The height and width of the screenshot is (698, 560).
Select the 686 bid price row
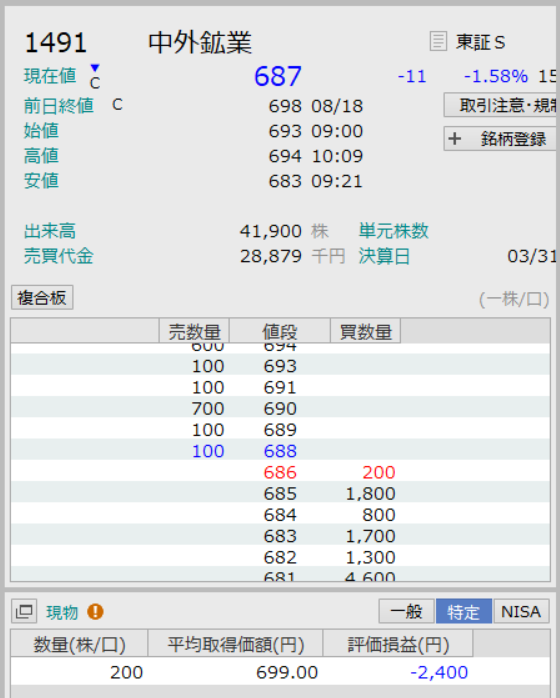(280, 472)
